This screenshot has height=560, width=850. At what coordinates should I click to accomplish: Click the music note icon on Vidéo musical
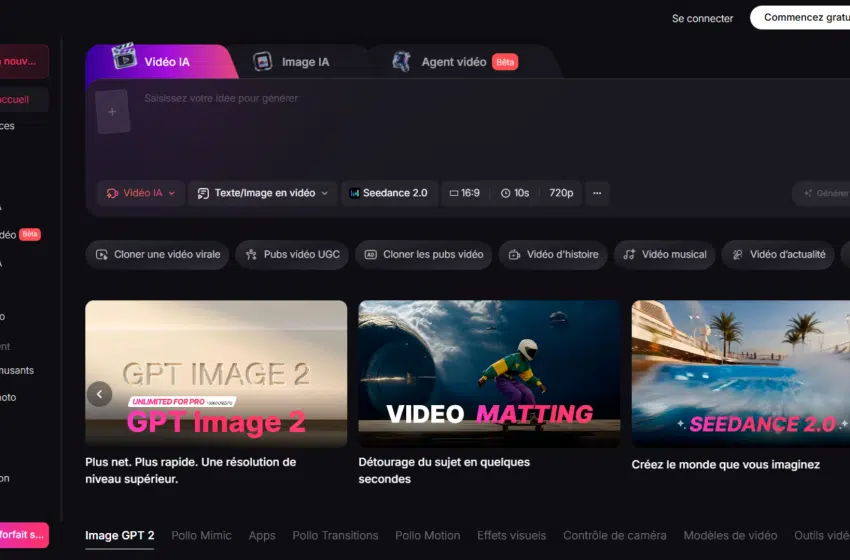point(629,254)
